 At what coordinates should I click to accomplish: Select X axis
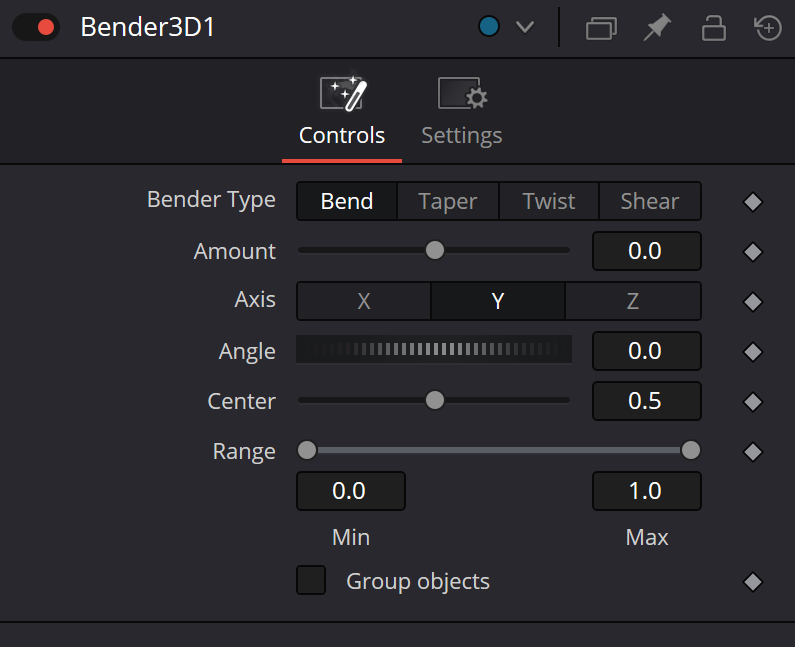click(x=364, y=301)
